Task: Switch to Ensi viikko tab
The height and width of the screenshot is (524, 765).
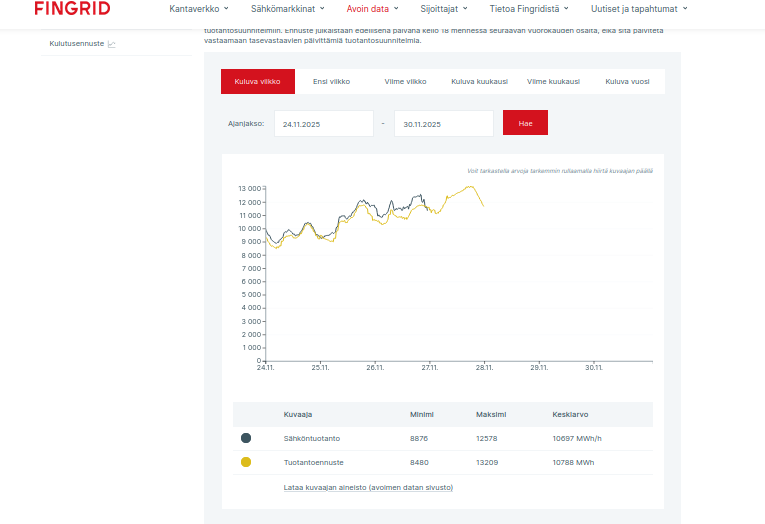Action: click(331, 82)
